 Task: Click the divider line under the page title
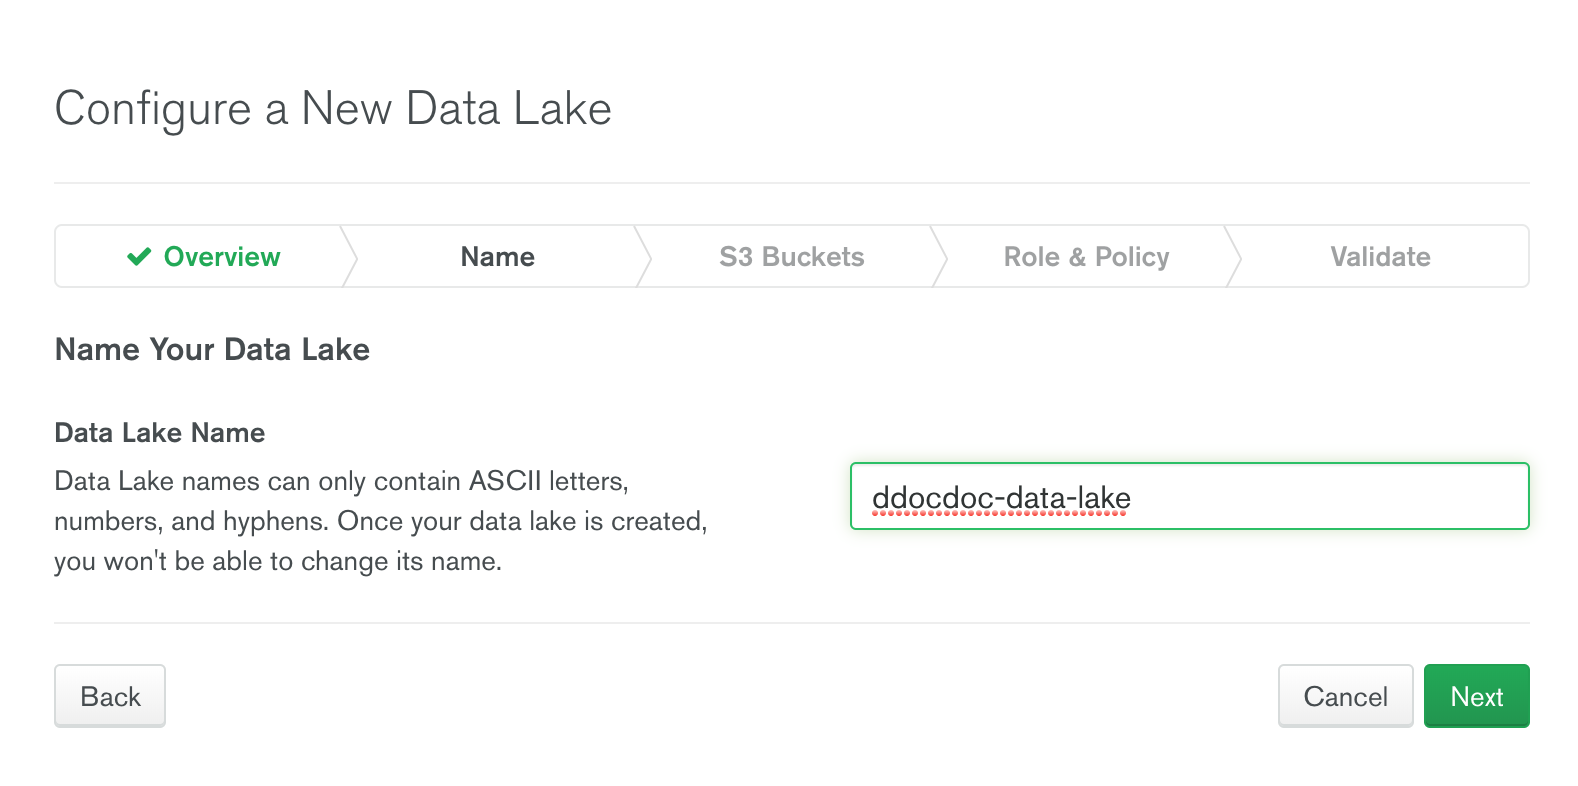pos(791,183)
